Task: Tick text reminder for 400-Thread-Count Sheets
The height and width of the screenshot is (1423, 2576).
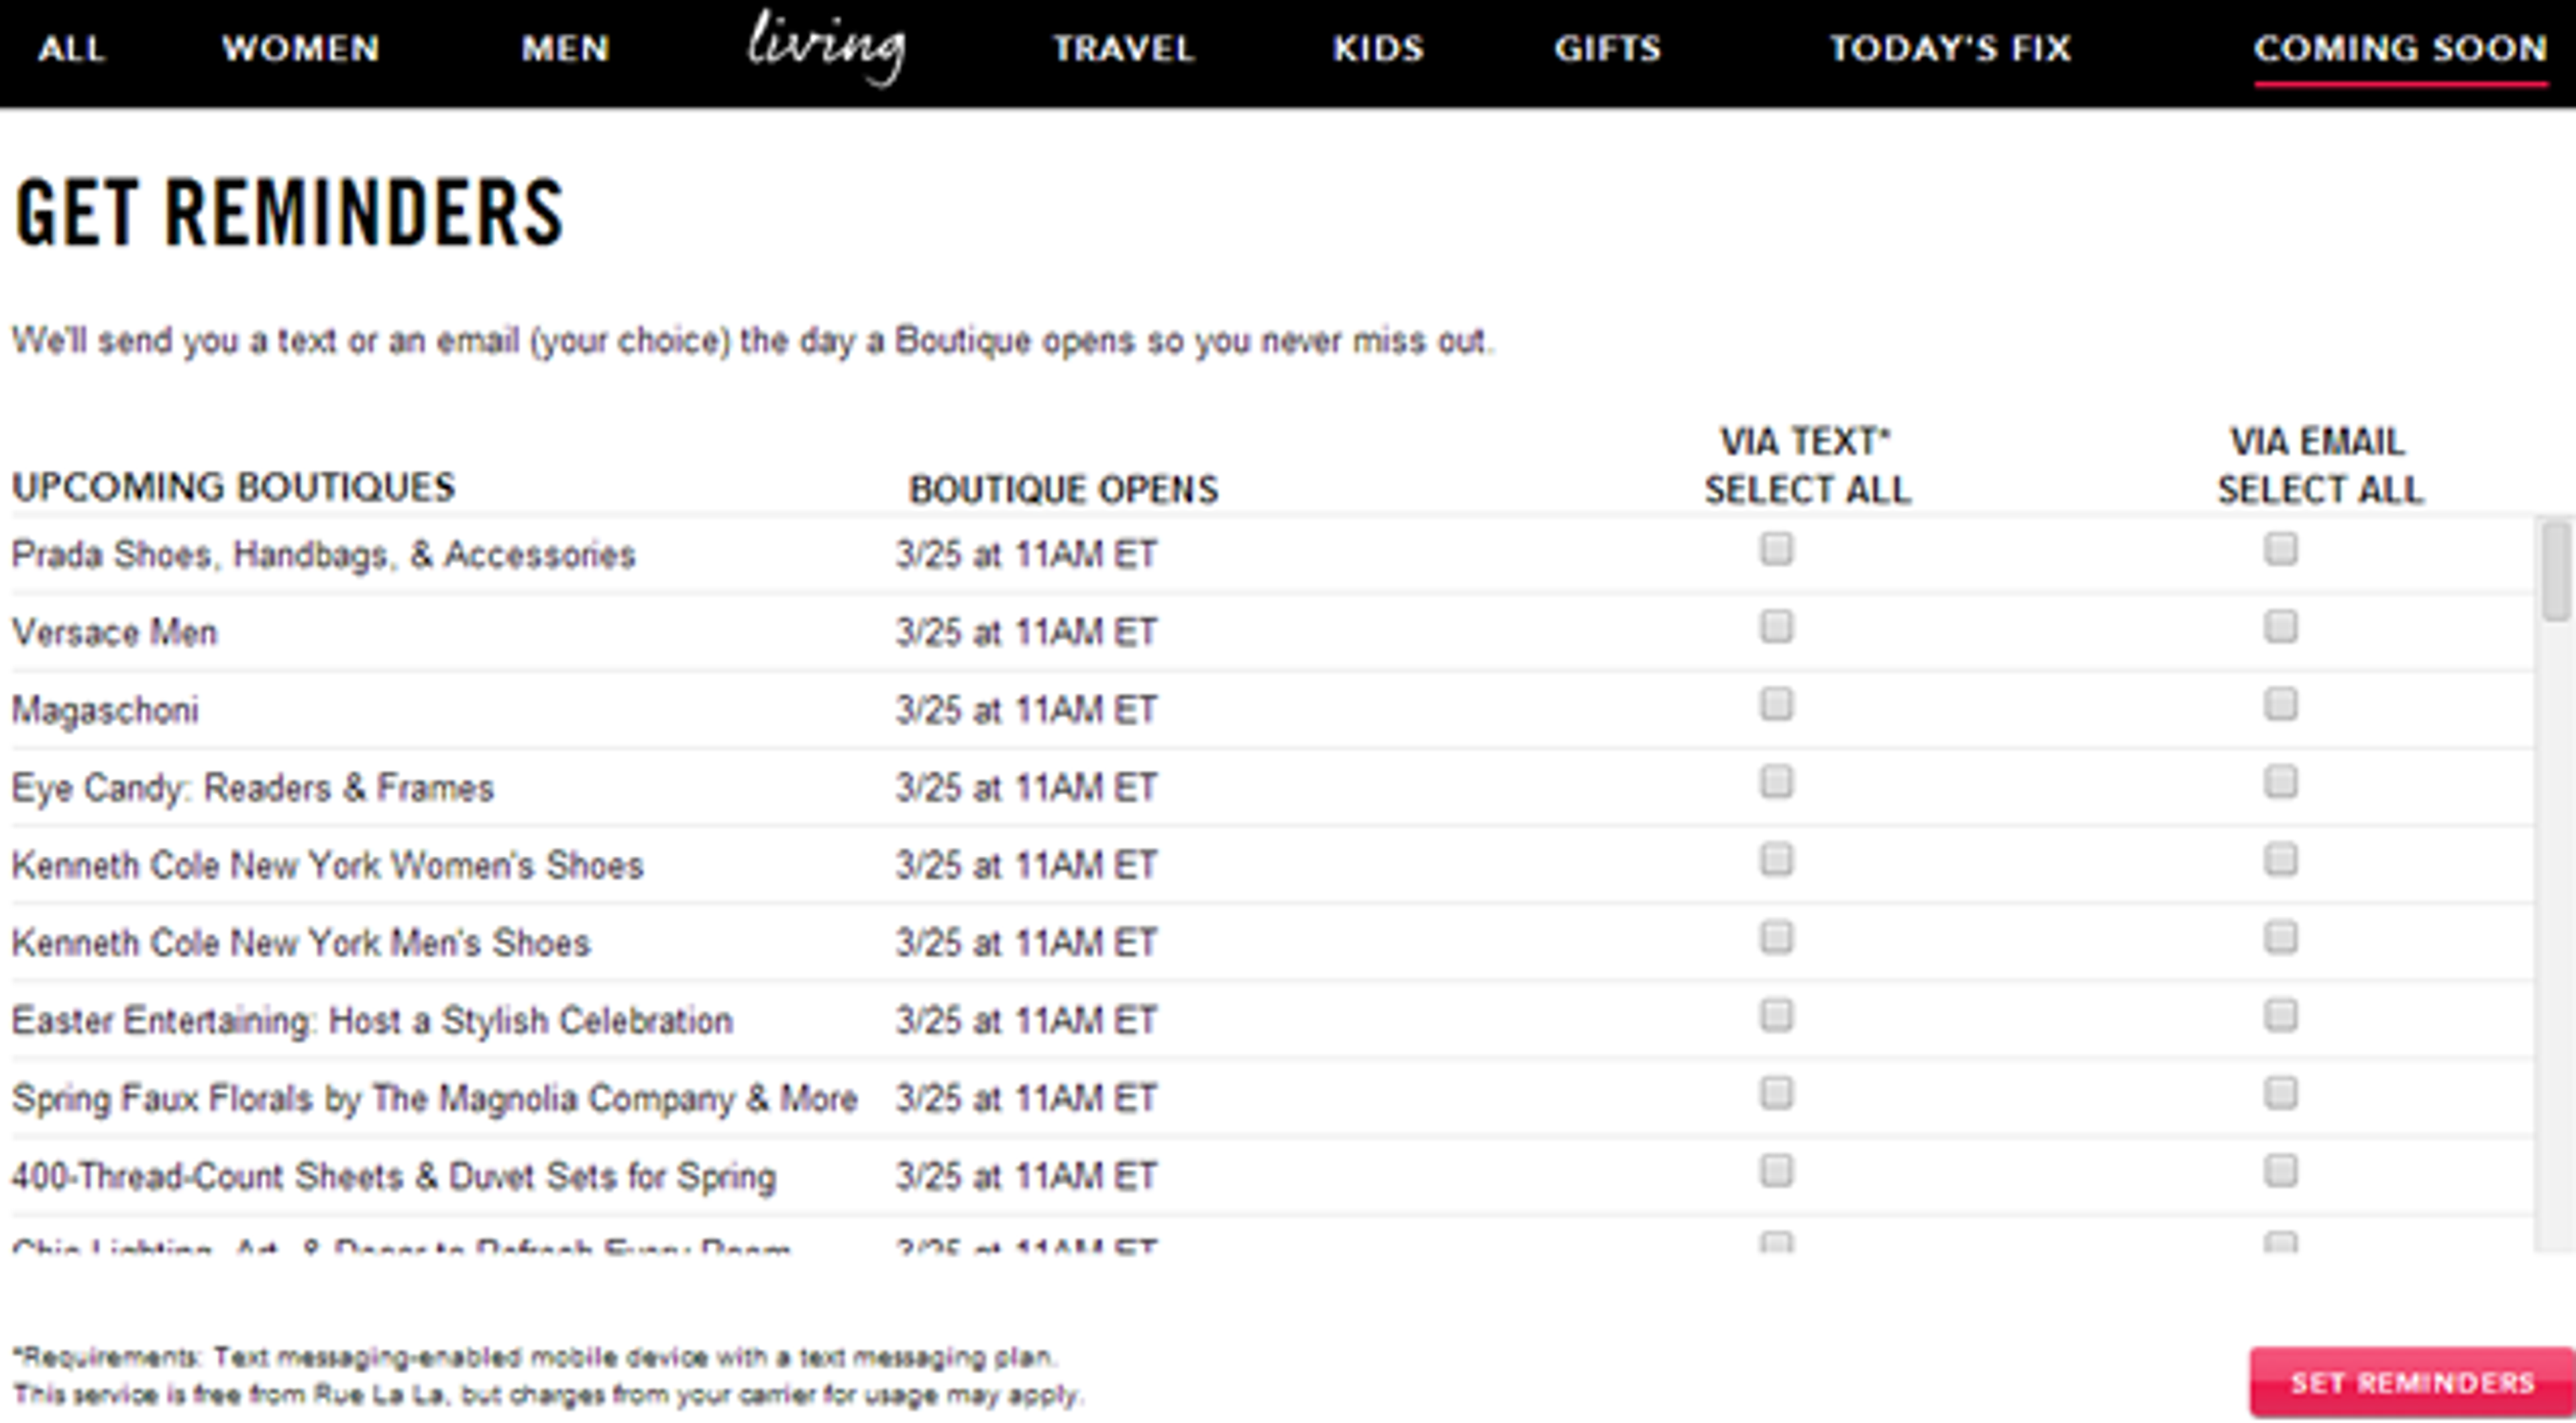Action: pyautogui.click(x=1776, y=1171)
